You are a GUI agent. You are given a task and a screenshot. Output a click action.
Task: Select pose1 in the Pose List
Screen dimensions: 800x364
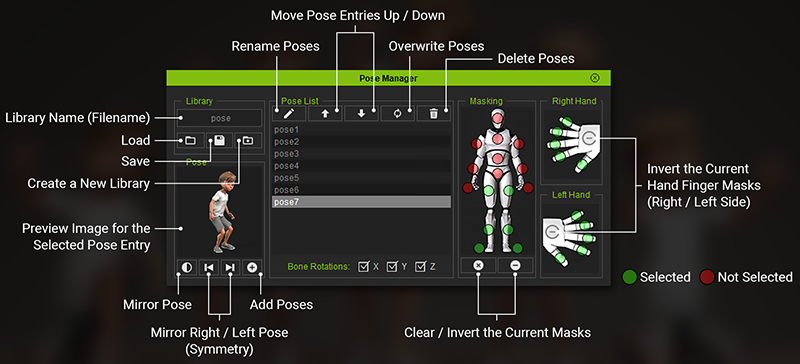point(361,130)
